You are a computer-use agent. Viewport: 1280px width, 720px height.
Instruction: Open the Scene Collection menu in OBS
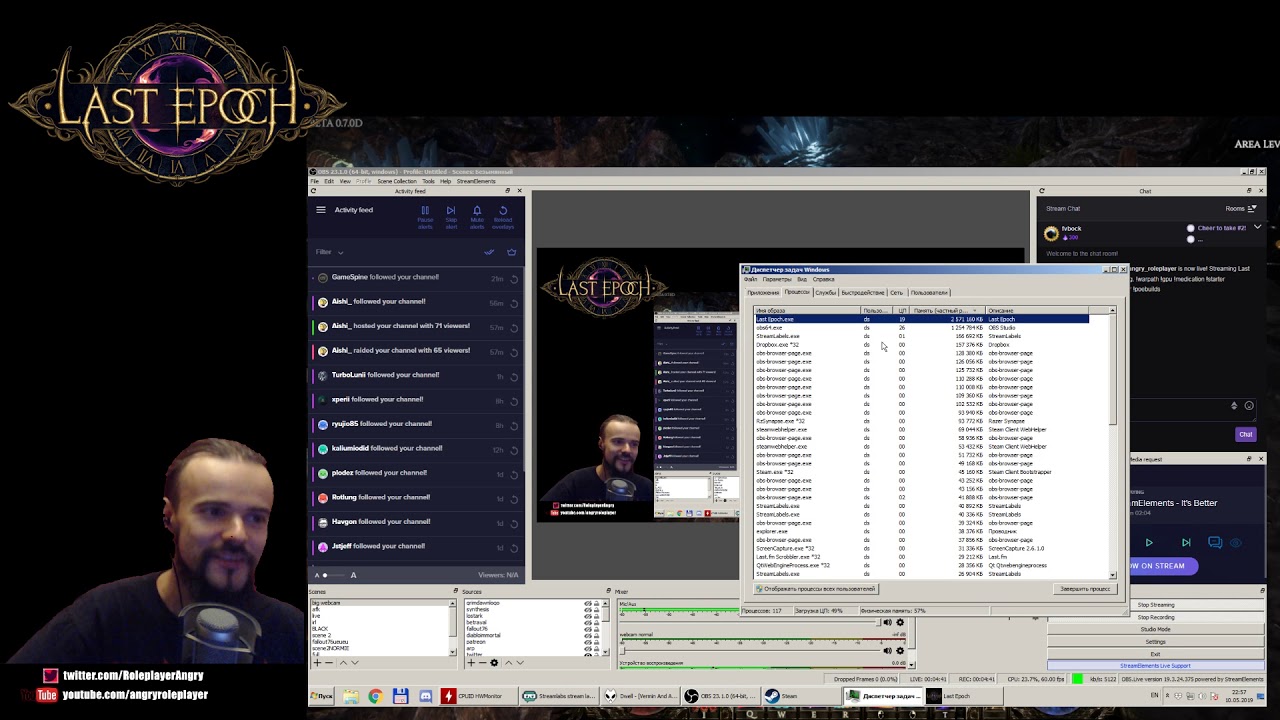(397, 181)
